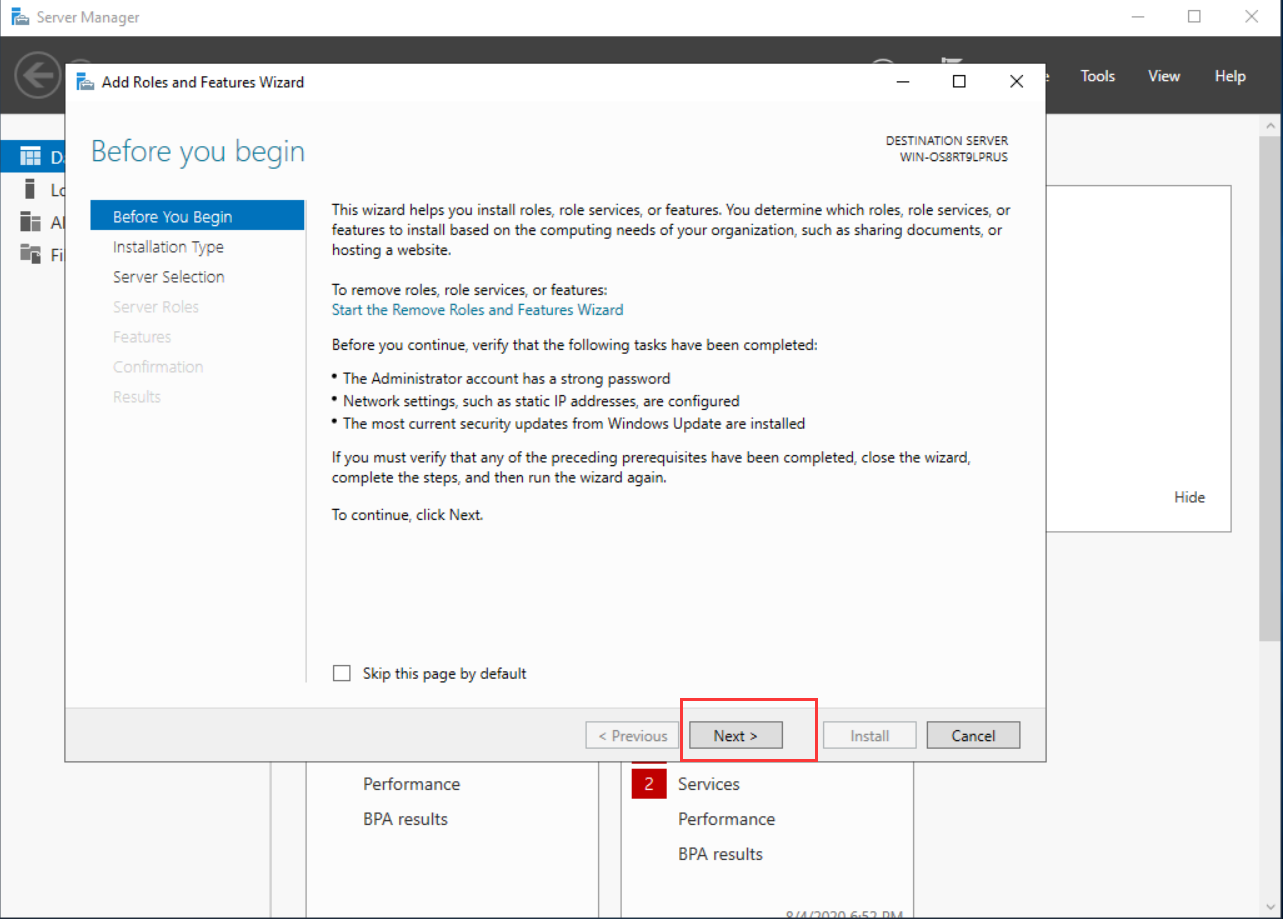Open Start the Remove Roles and Features Wizard link
The height and width of the screenshot is (919, 1283).
[x=477, y=310]
